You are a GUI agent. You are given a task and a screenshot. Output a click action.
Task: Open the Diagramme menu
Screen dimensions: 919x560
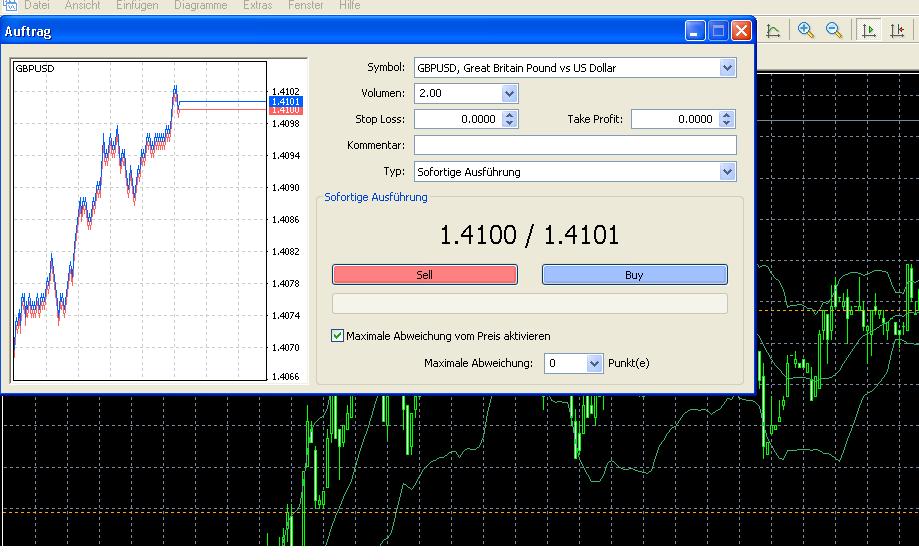[x=200, y=6]
